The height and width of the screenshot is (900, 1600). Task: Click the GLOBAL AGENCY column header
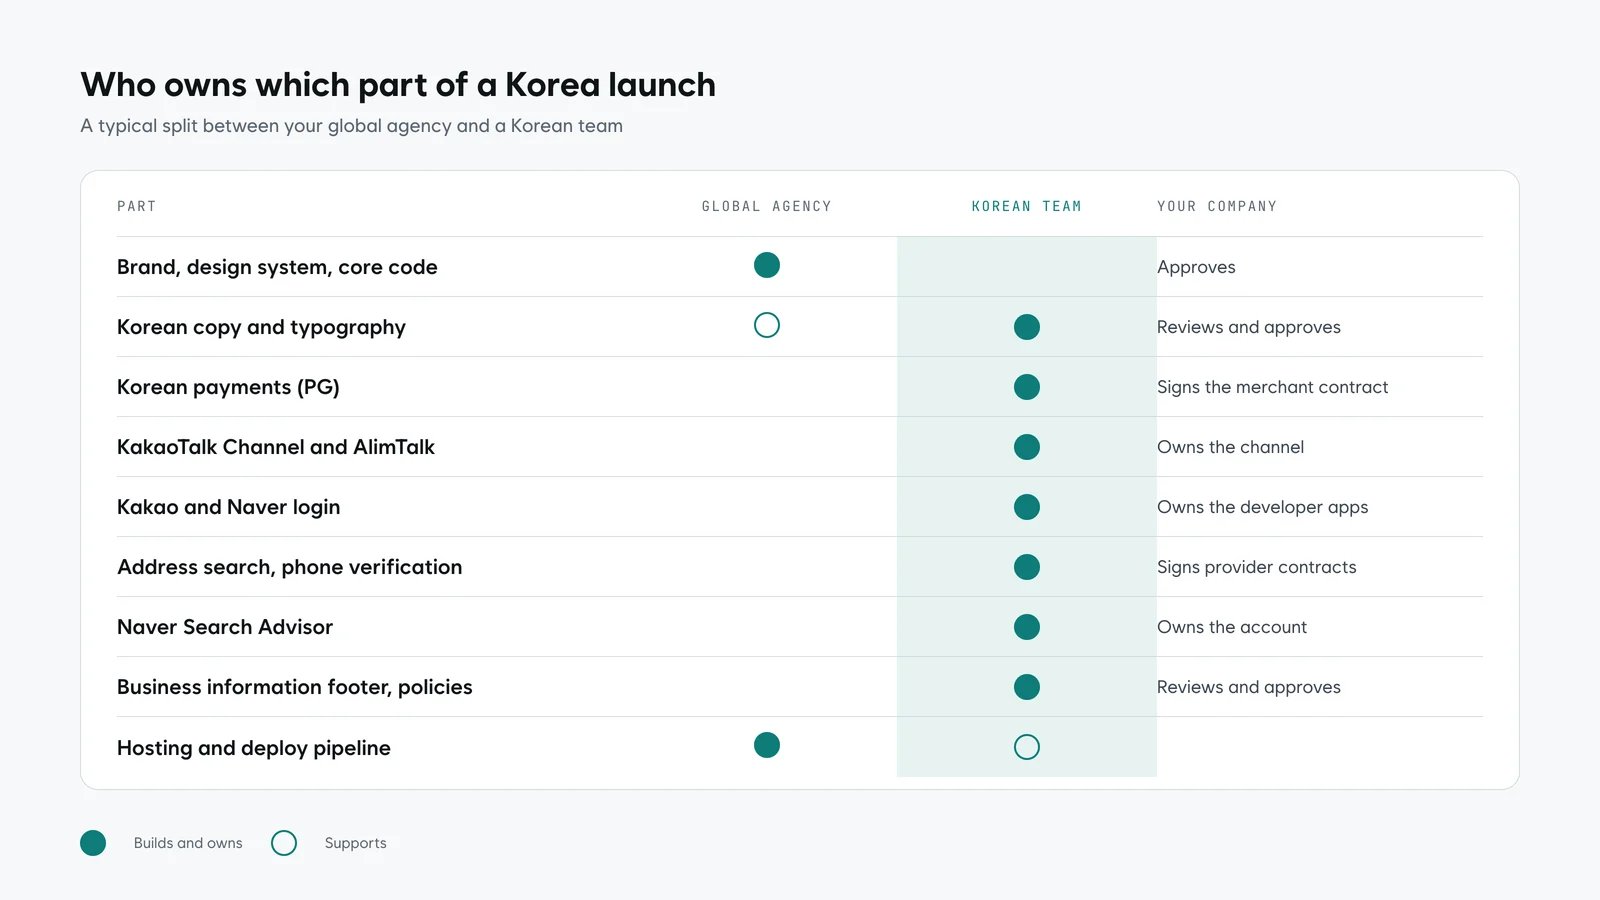pos(767,206)
